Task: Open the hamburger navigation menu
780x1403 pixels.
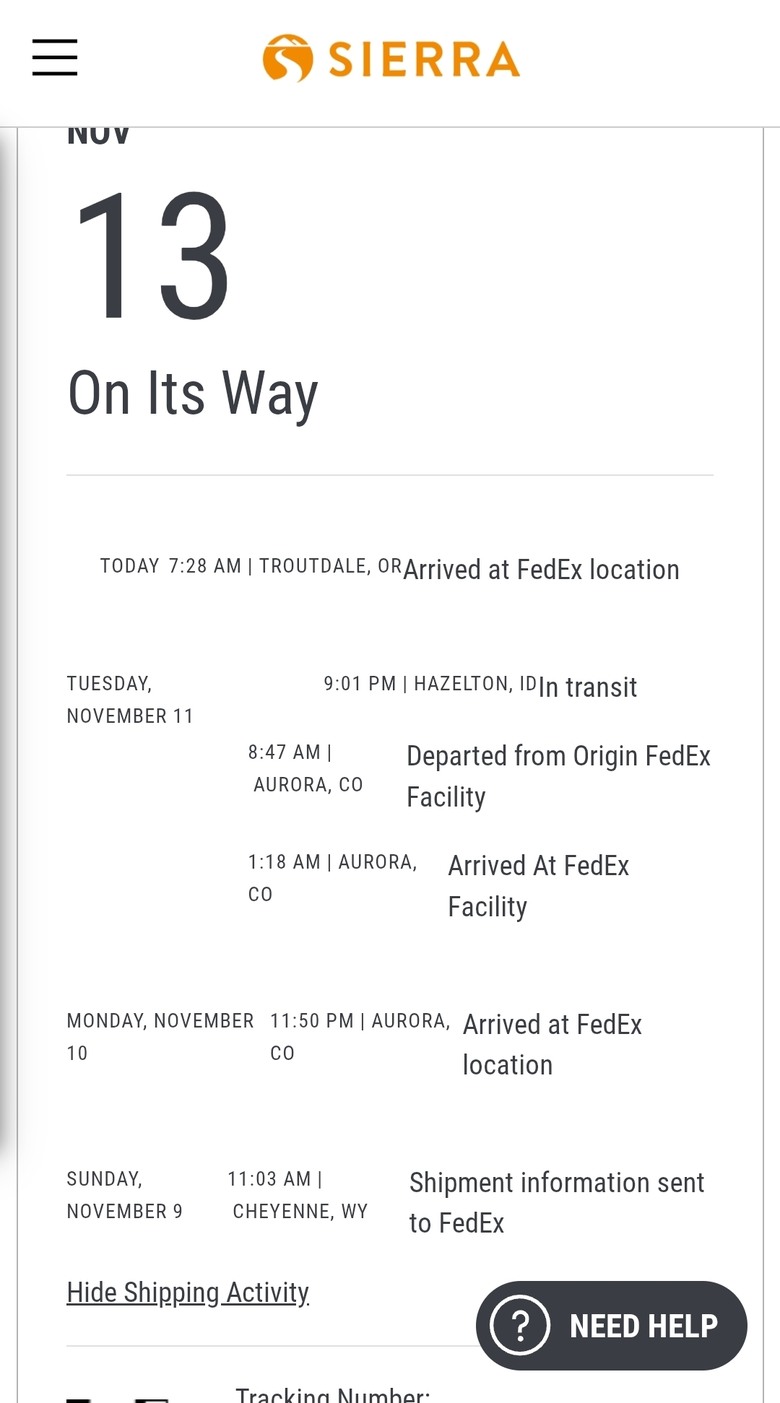Action: click(55, 58)
